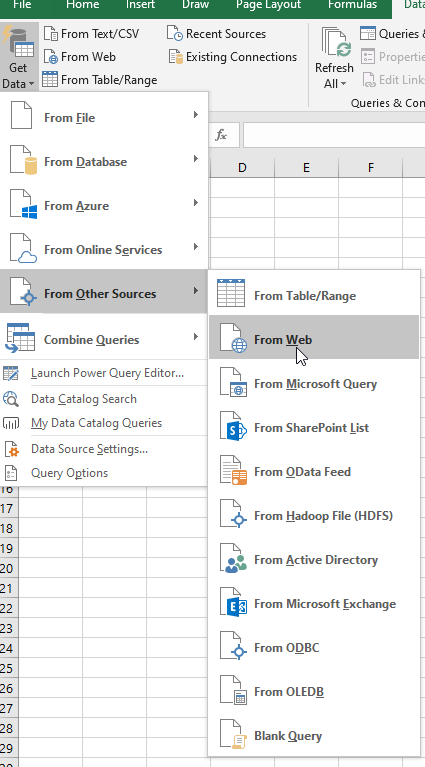Viewport: 425px width, 767px height.
Task: Click the Data Catalog Search magnifier icon
Action: pos(11,399)
